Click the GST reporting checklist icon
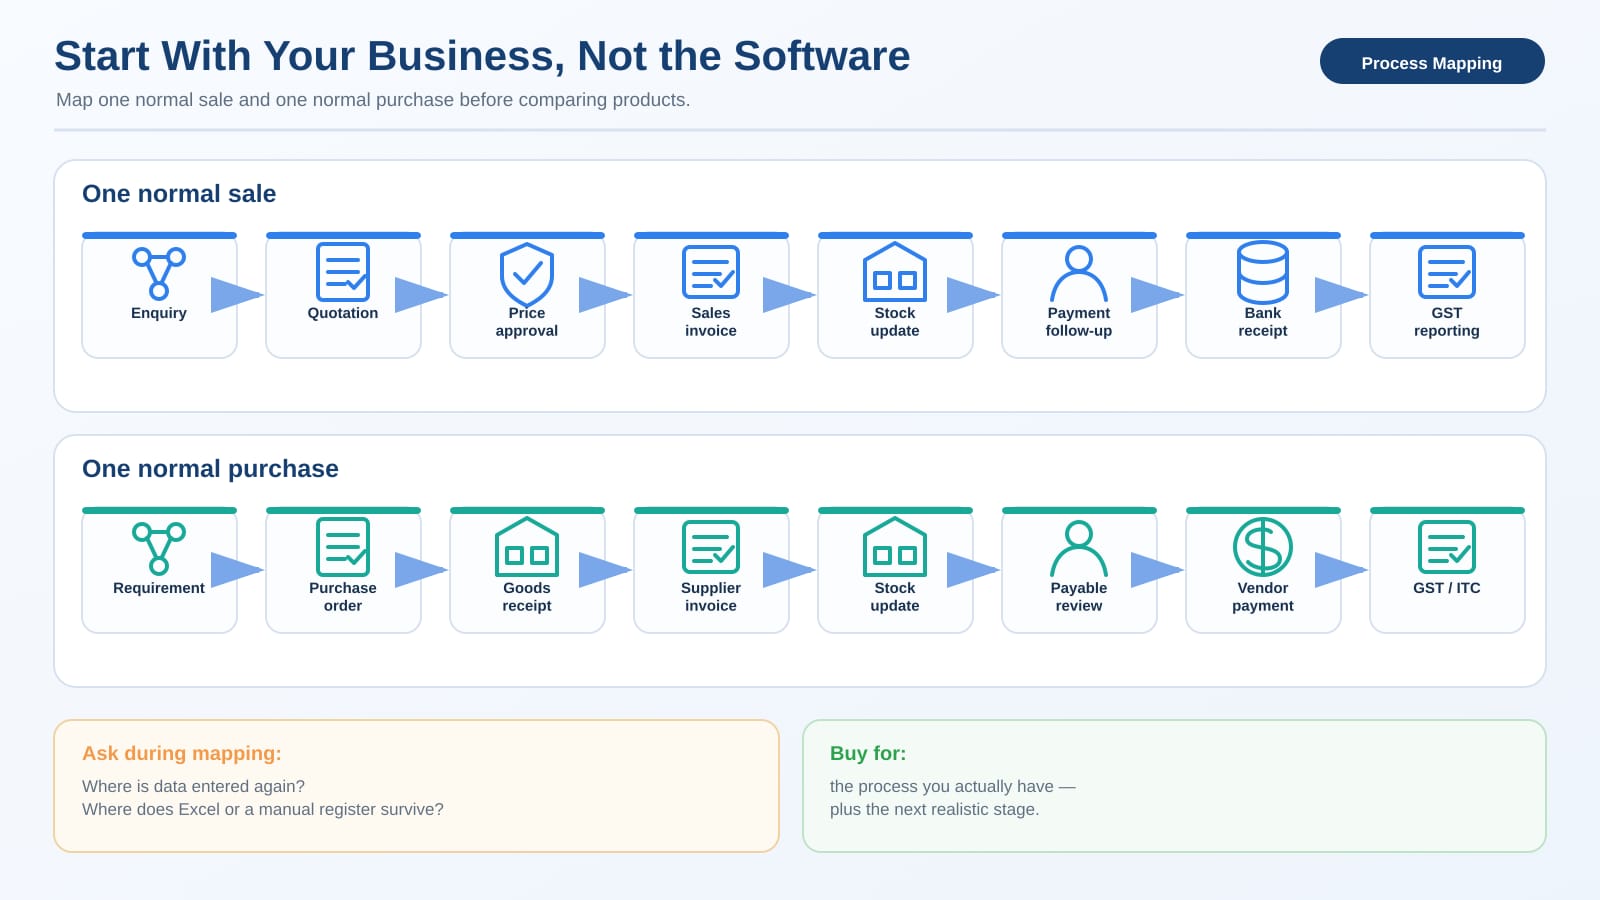Viewport: 1600px width, 900px height. coord(1447,272)
